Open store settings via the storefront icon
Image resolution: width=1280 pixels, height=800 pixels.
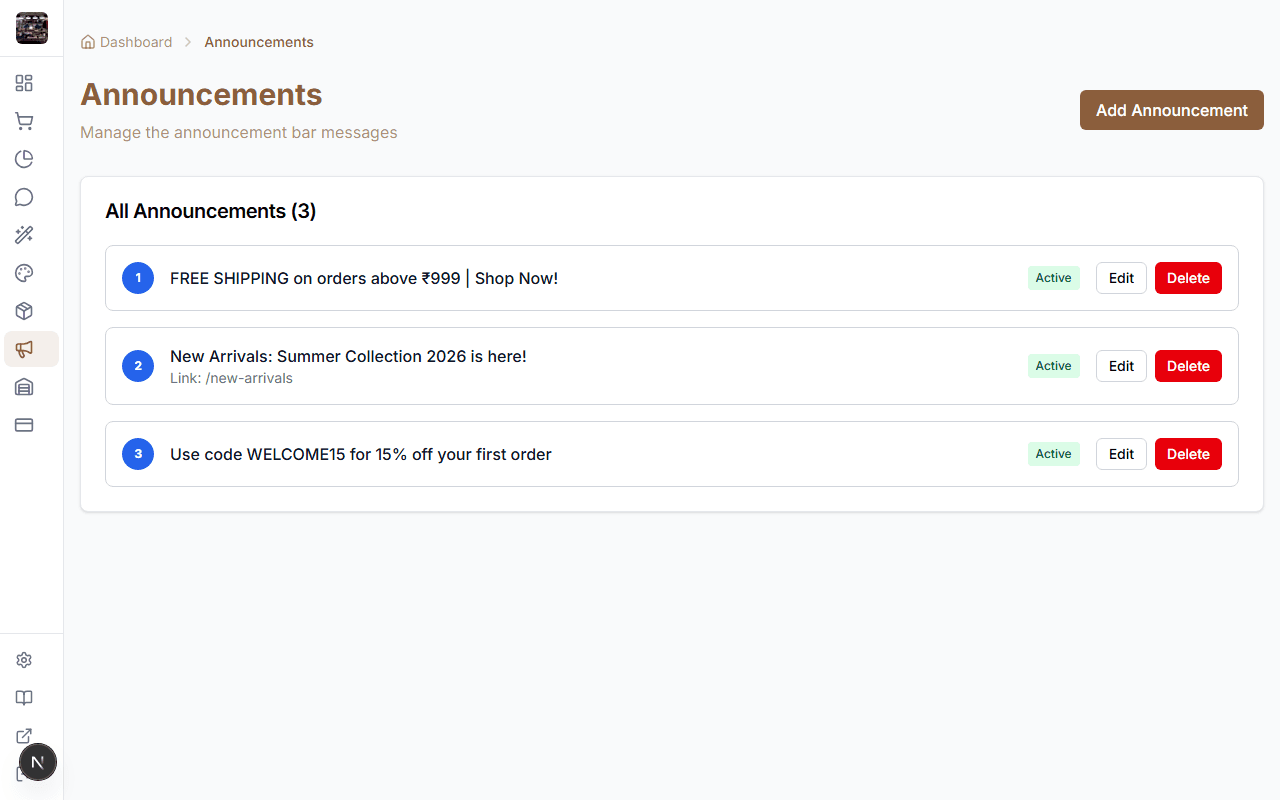[24, 387]
